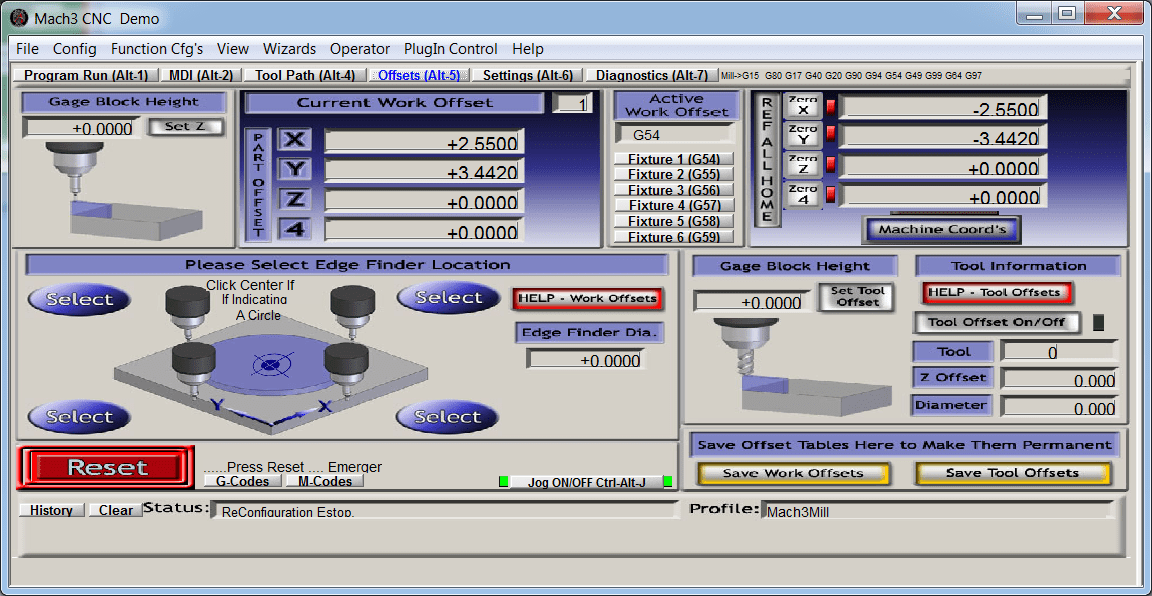This screenshot has height=596, width=1152.
Task: Click the bottom-right edge finder Select button
Action: tap(447, 417)
